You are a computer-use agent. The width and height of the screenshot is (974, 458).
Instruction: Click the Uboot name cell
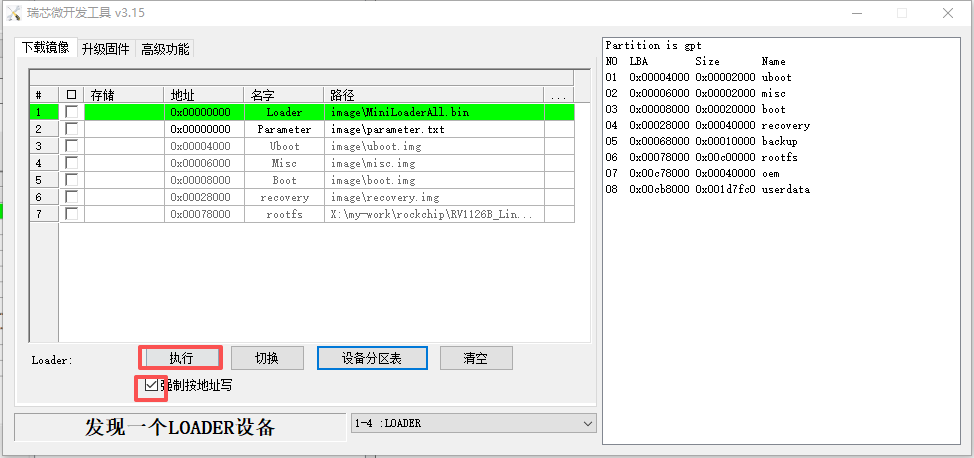pyautogui.click(x=284, y=146)
